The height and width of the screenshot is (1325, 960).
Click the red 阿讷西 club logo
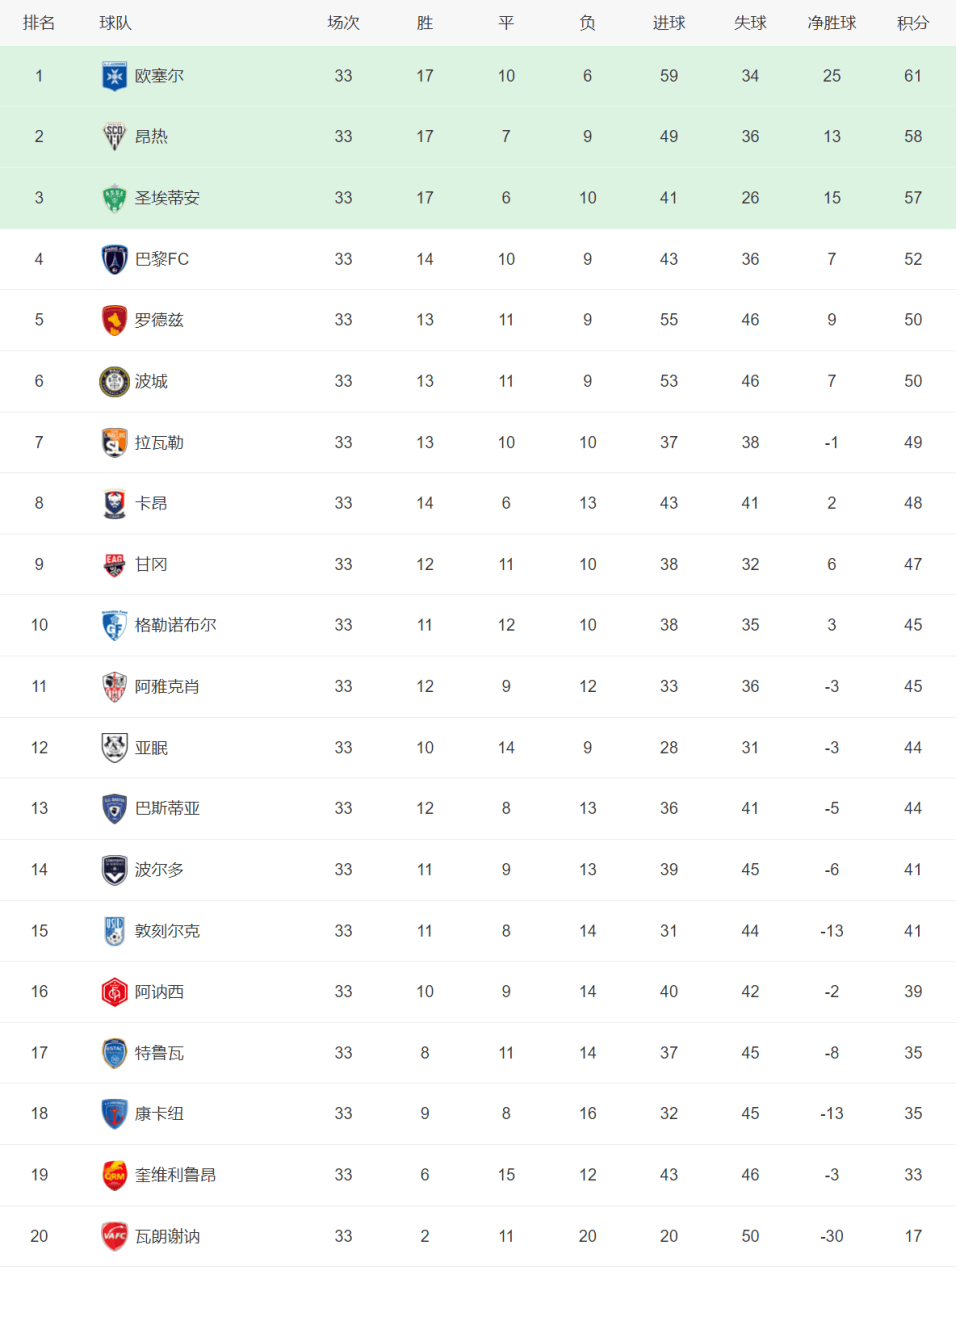[x=114, y=992]
